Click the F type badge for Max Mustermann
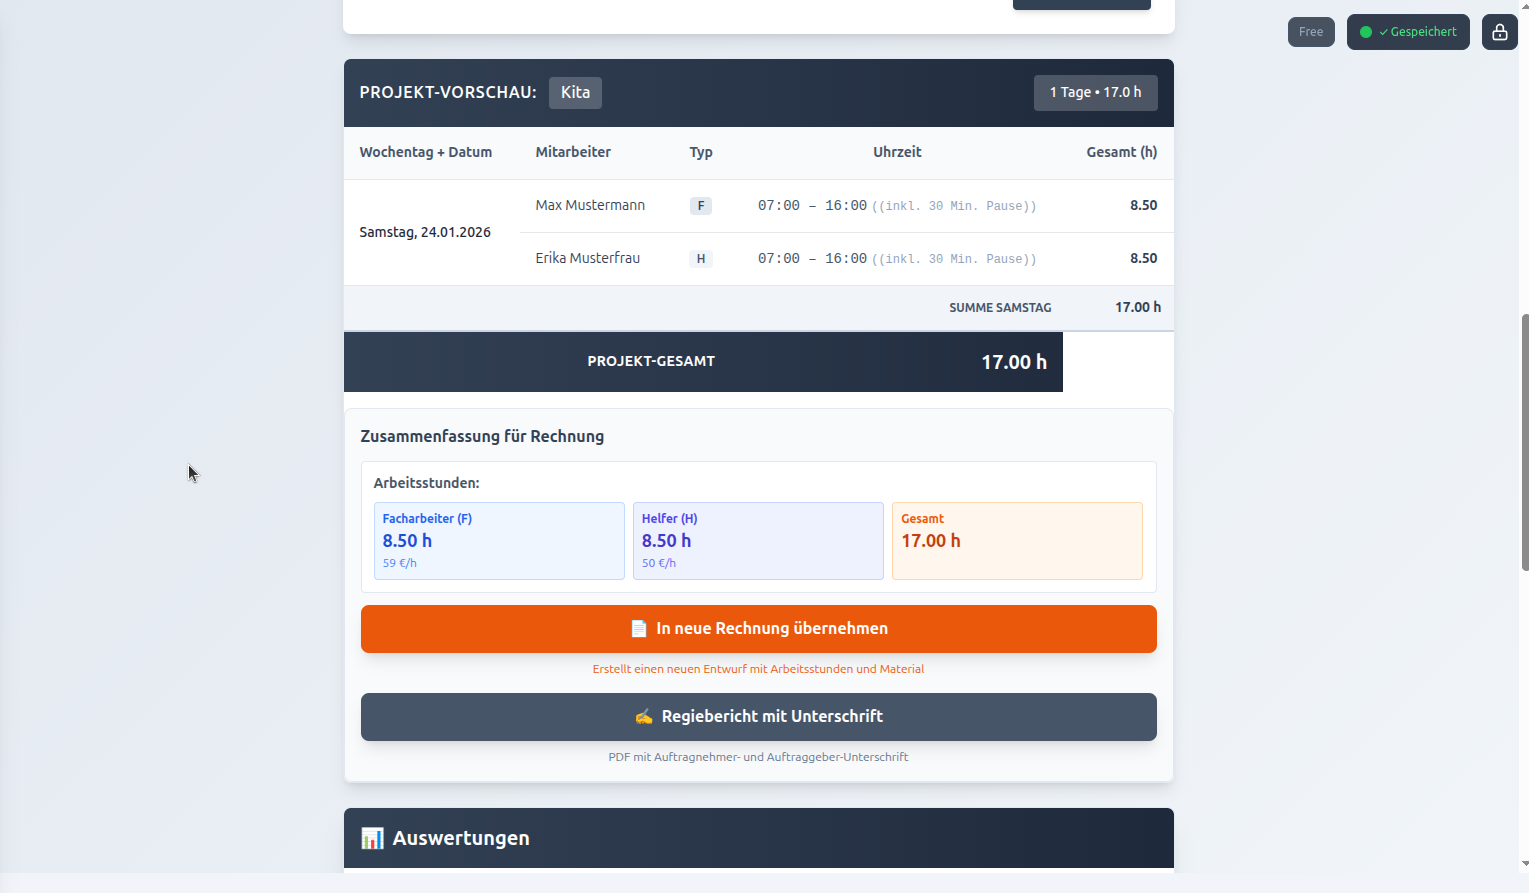Image resolution: width=1529 pixels, height=893 pixels. [x=701, y=206]
